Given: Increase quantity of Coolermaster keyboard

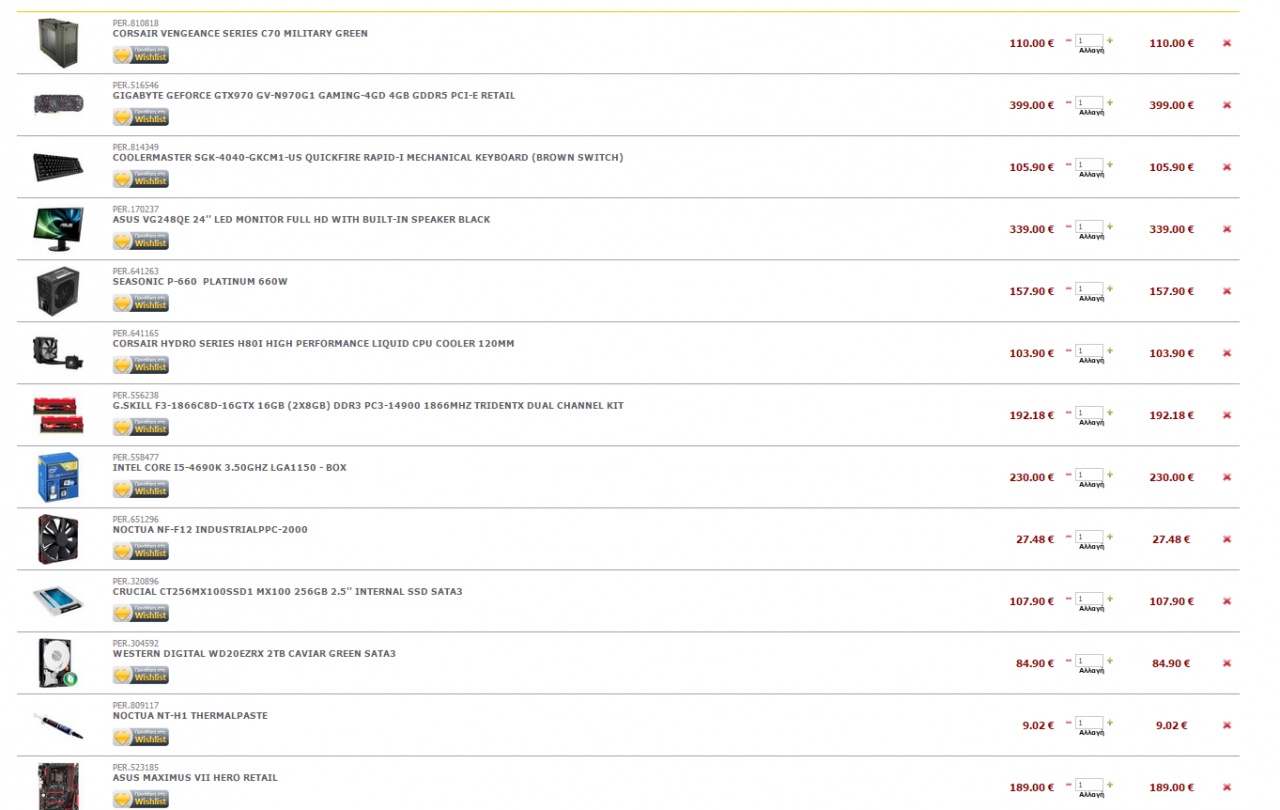Looking at the screenshot, I should [x=1110, y=164].
